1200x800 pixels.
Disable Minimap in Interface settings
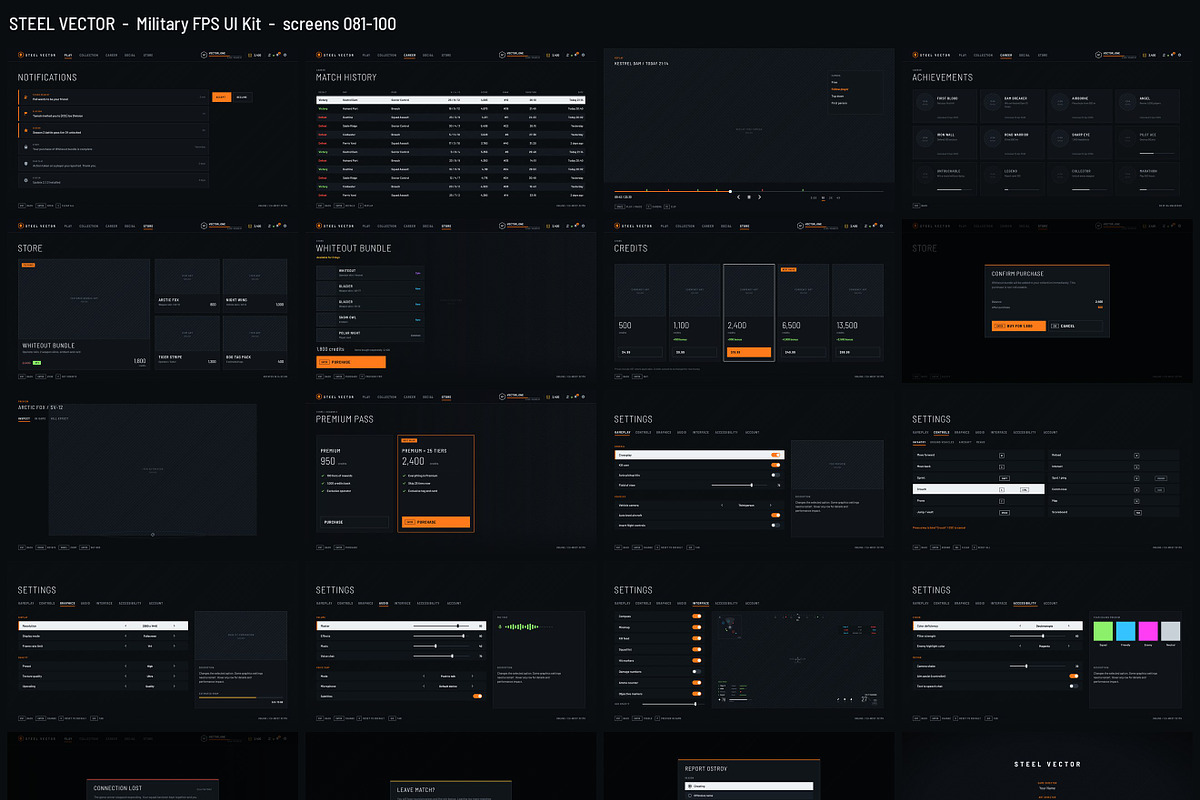[x=696, y=627]
